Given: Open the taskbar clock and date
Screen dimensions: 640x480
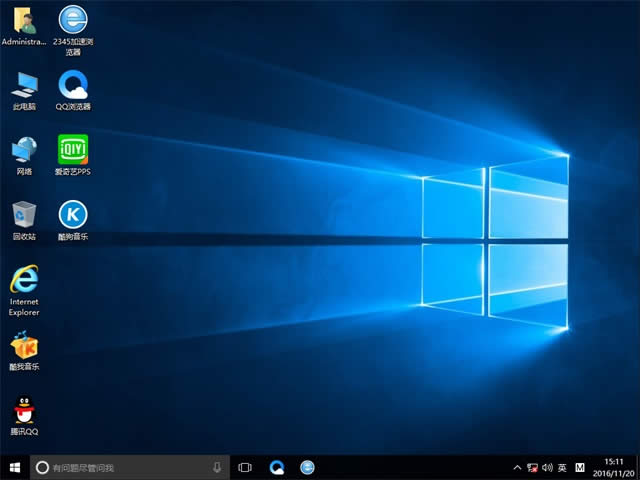Looking at the screenshot, I should pos(612,467).
